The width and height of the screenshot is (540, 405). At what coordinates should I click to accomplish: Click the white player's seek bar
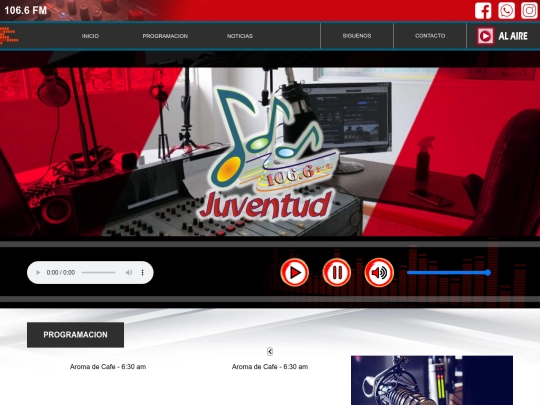coord(98,272)
